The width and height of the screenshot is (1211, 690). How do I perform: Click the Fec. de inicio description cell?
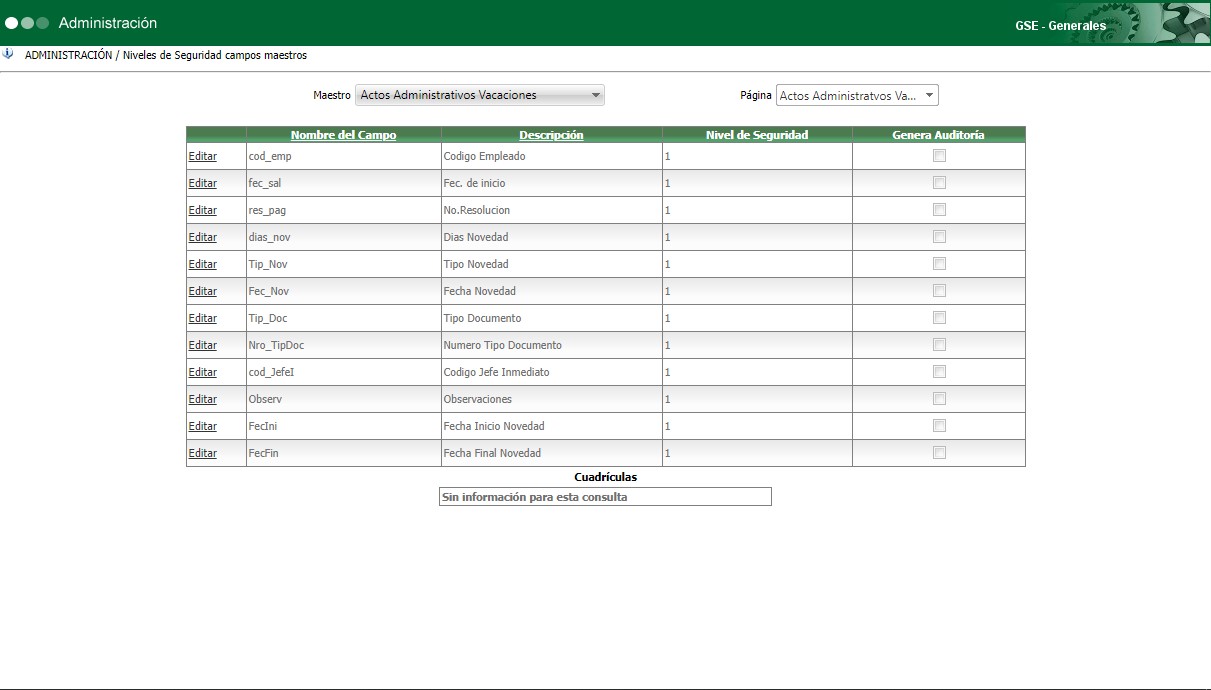point(551,183)
